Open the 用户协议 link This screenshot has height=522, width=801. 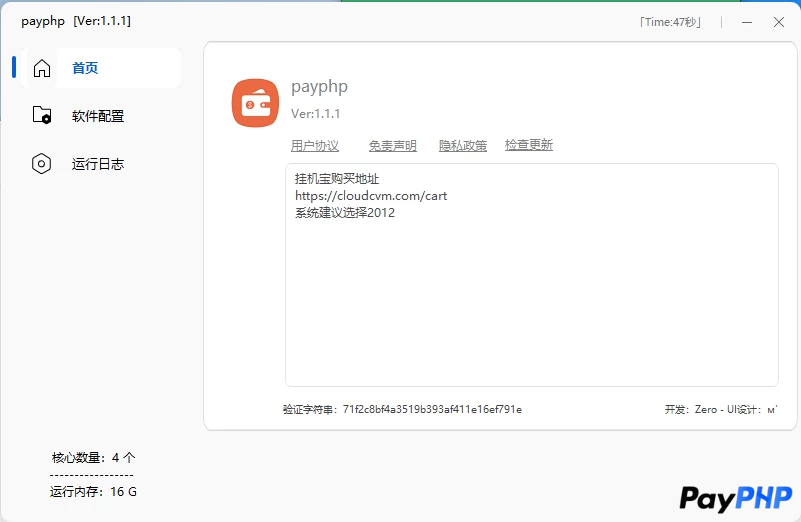315,146
